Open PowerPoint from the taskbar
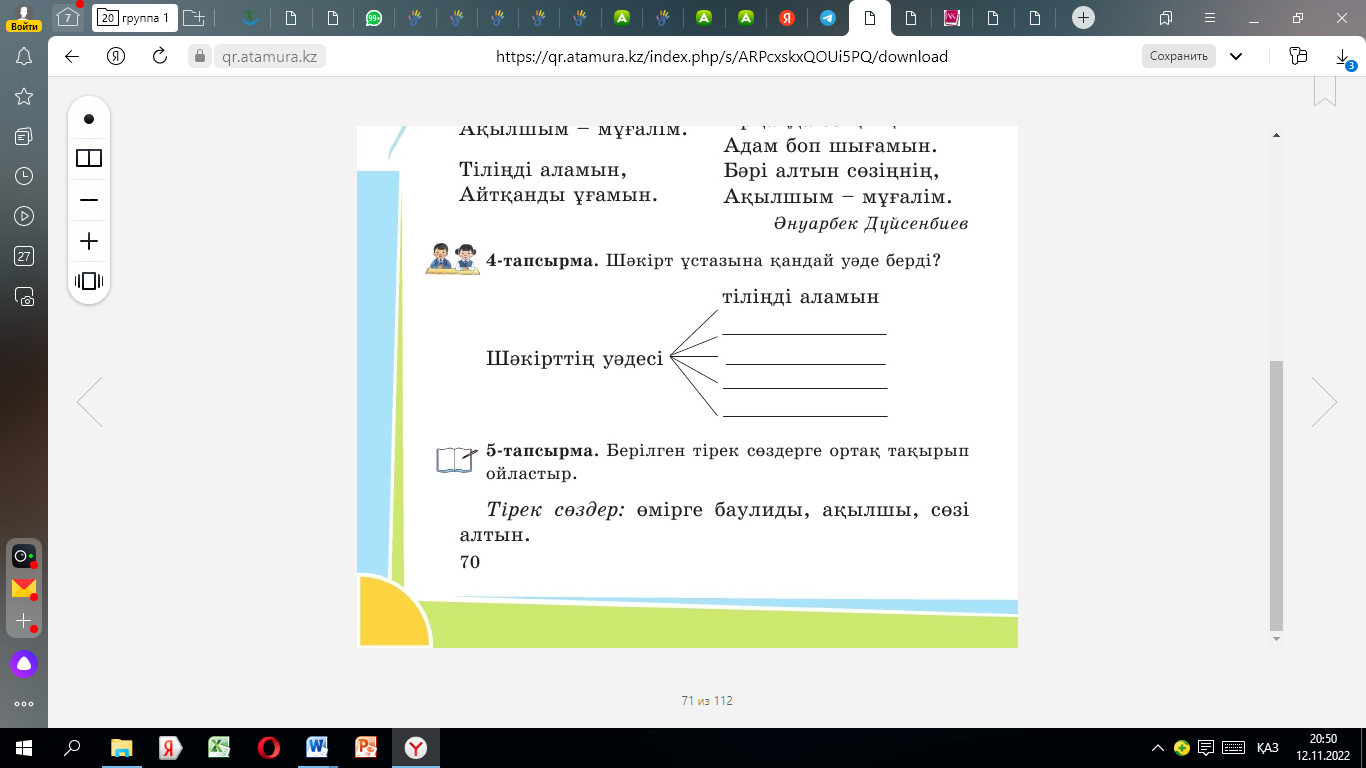 pyautogui.click(x=366, y=747)
